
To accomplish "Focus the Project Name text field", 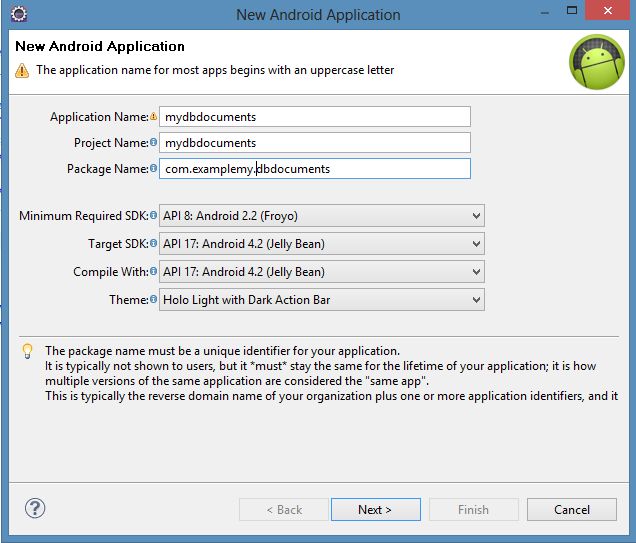I will click(x=314, y=143).
